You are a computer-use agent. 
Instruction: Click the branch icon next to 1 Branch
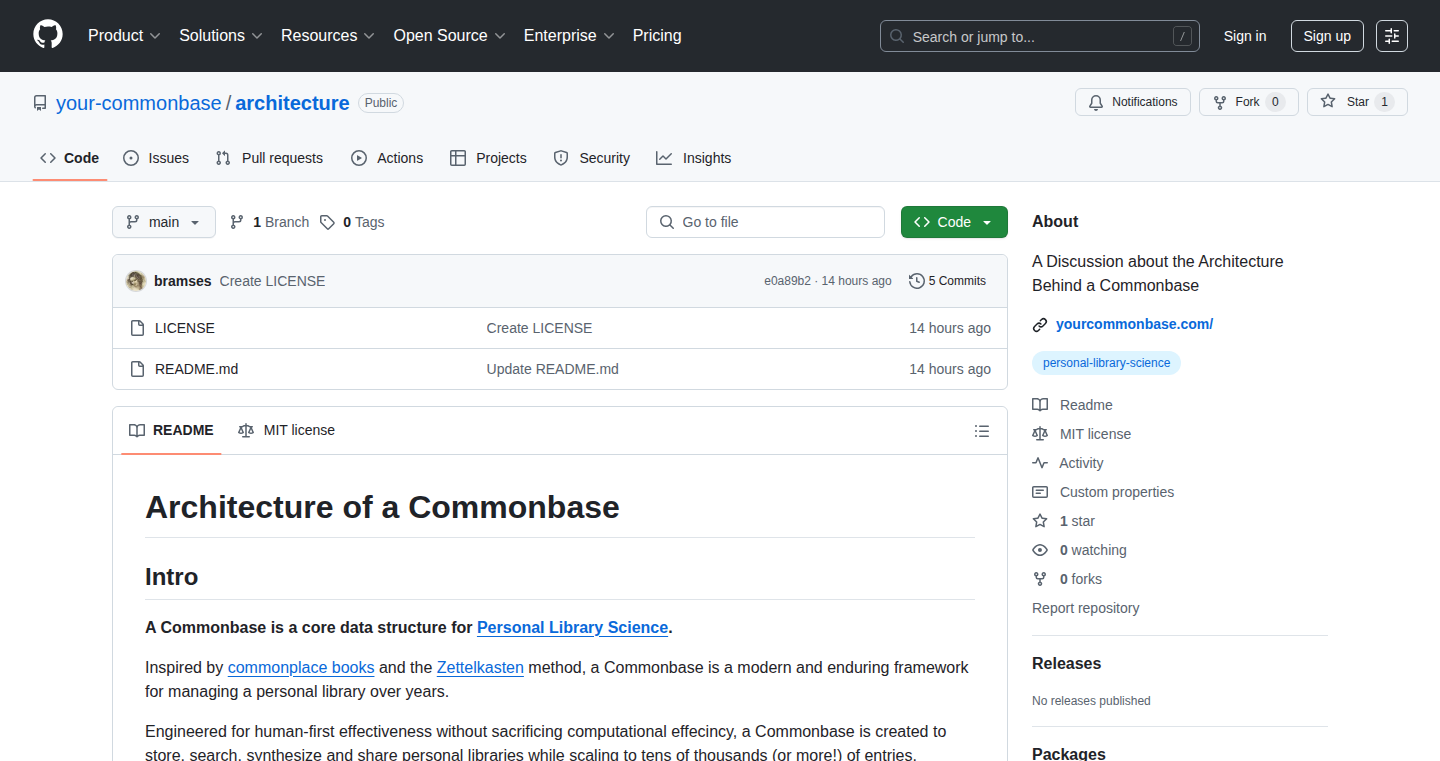point(237,222)
